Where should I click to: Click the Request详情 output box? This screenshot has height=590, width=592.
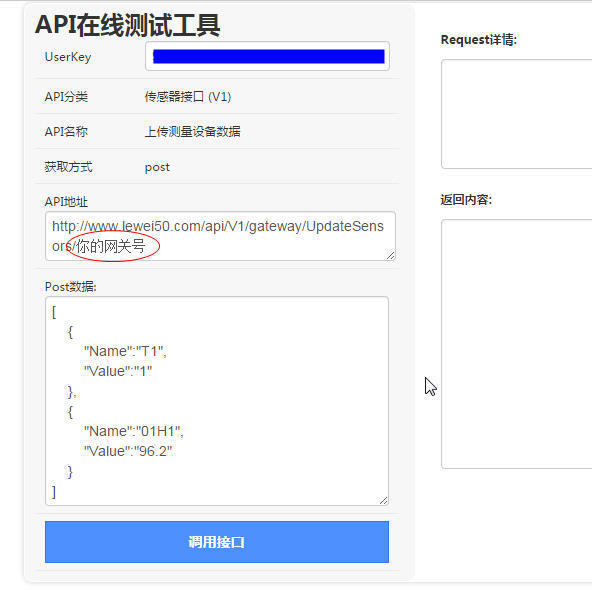point(516,114)
